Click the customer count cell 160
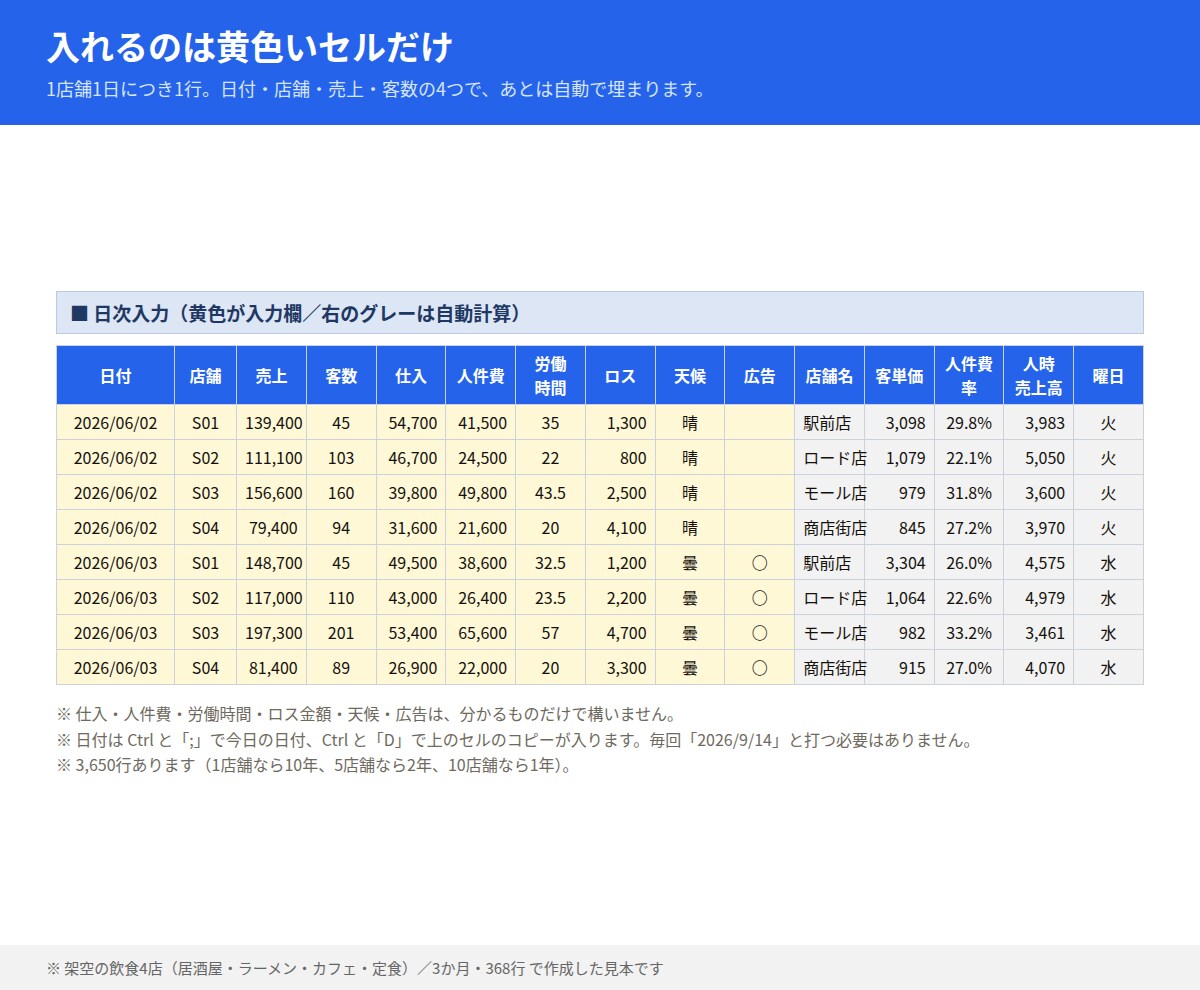This screenshot has width=1200, height=990. (341, 493)
